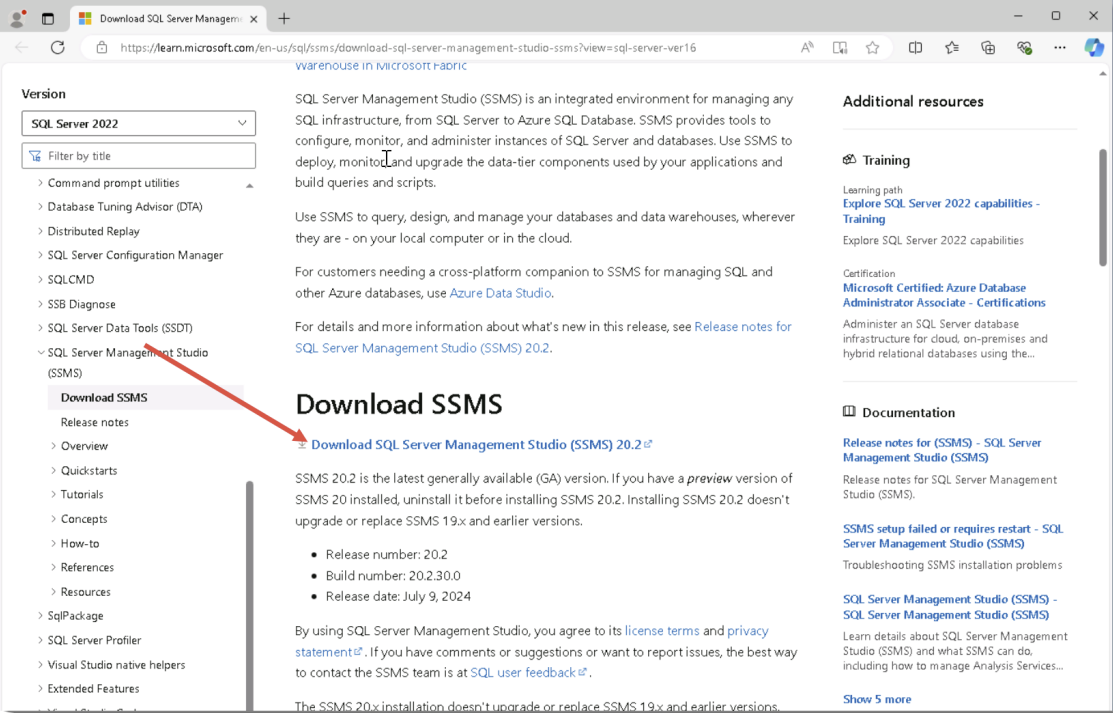Expand Command prompt utilities node

(40, 183)
